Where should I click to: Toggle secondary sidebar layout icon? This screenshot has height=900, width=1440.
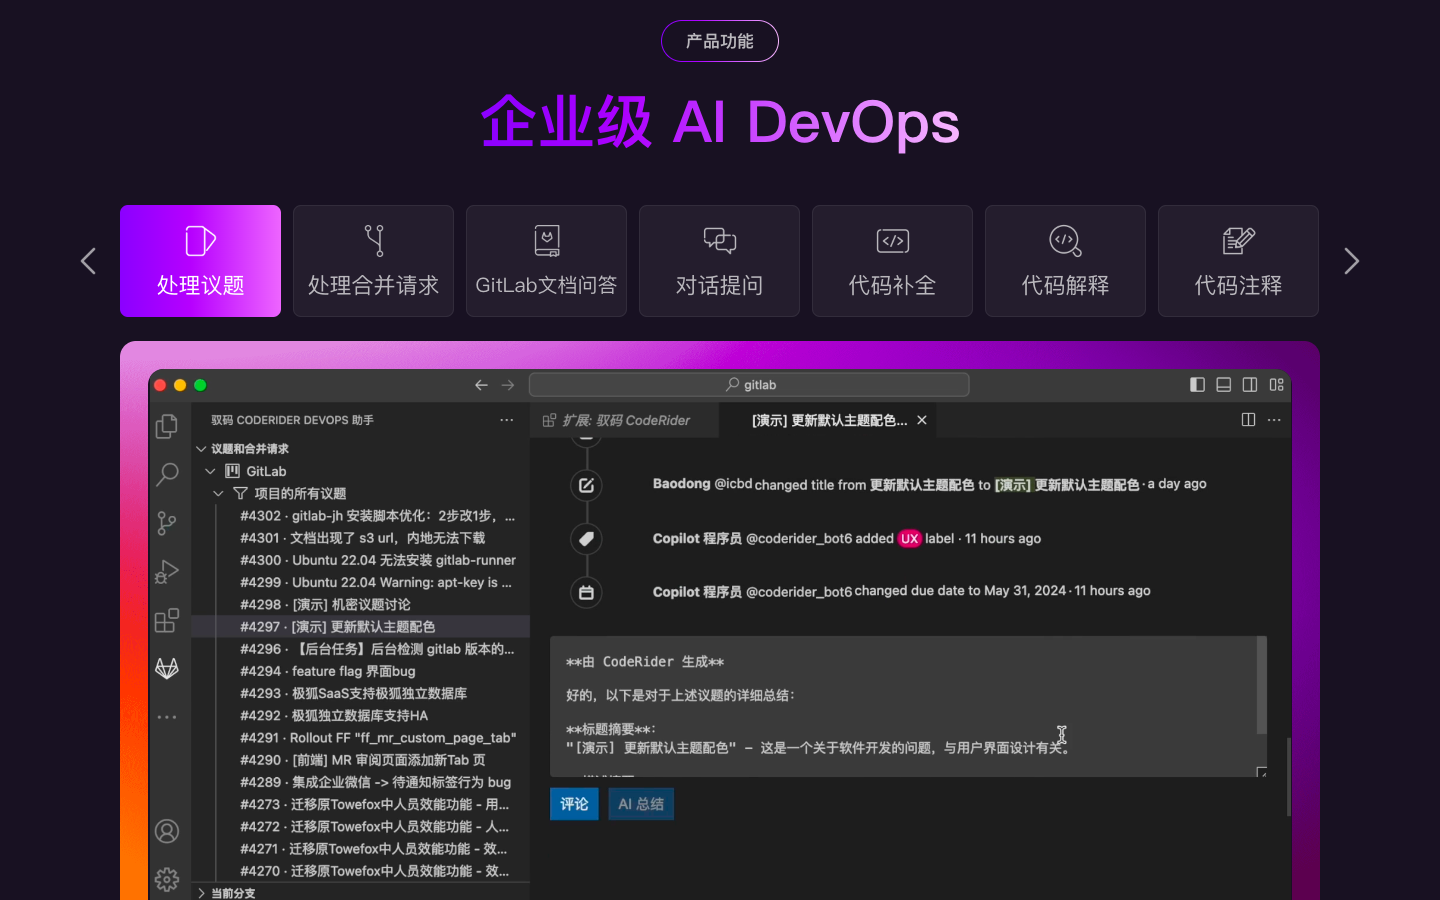[x=1250, y=385]
